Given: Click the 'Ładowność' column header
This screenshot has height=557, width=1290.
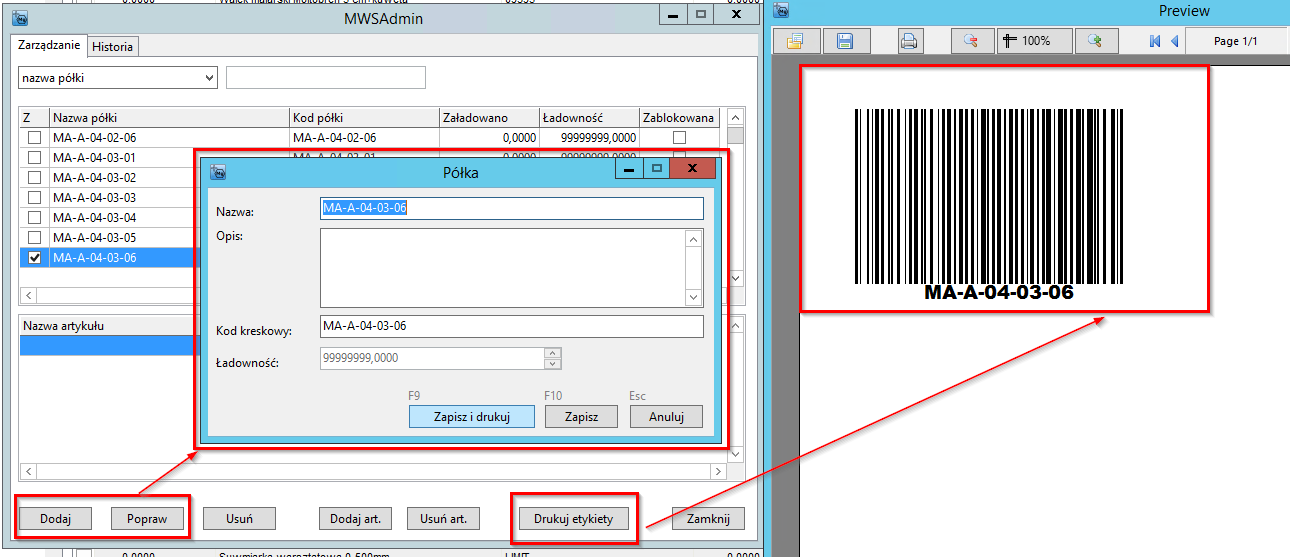Looking at the screenshot, I should coord(589,118).
